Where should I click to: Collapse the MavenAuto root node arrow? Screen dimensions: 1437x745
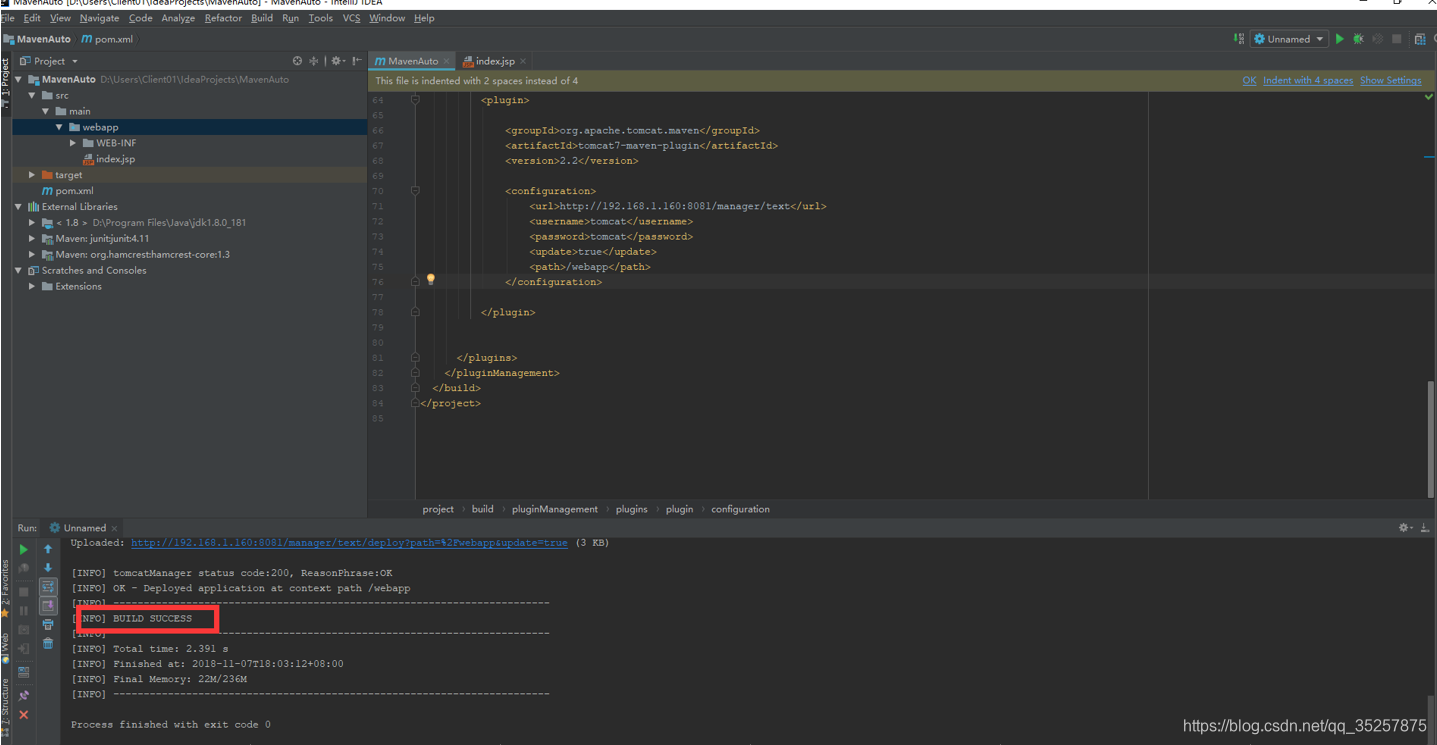pos(19,79)
